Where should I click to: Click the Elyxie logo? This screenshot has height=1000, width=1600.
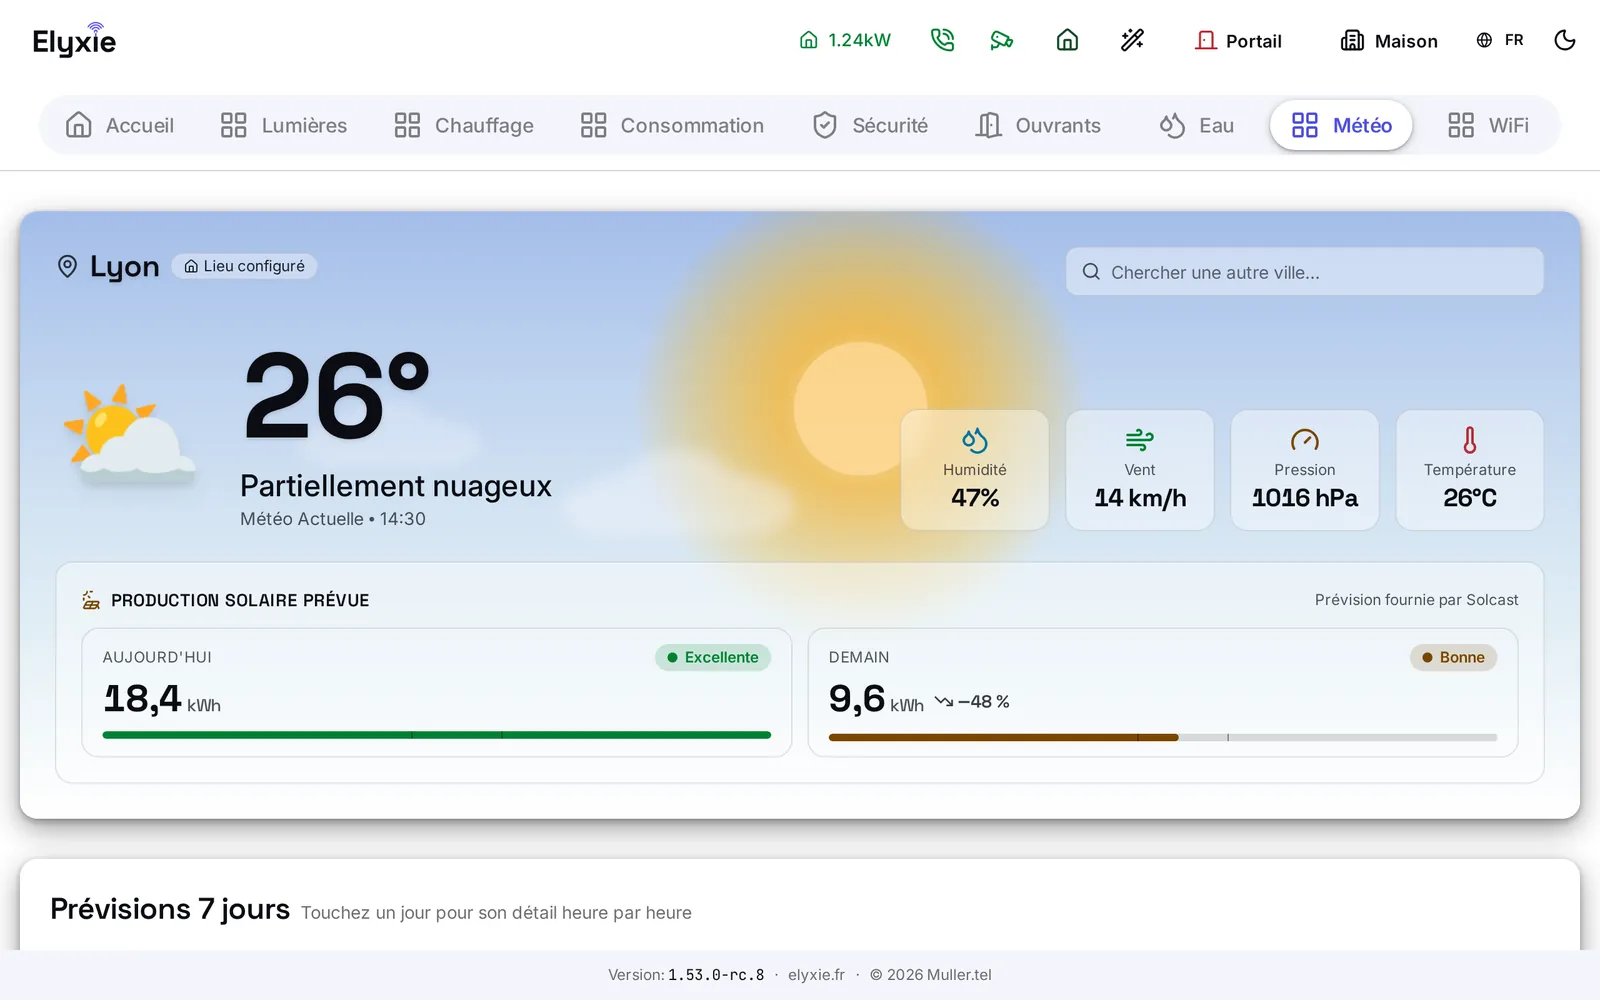click(74, 40)
